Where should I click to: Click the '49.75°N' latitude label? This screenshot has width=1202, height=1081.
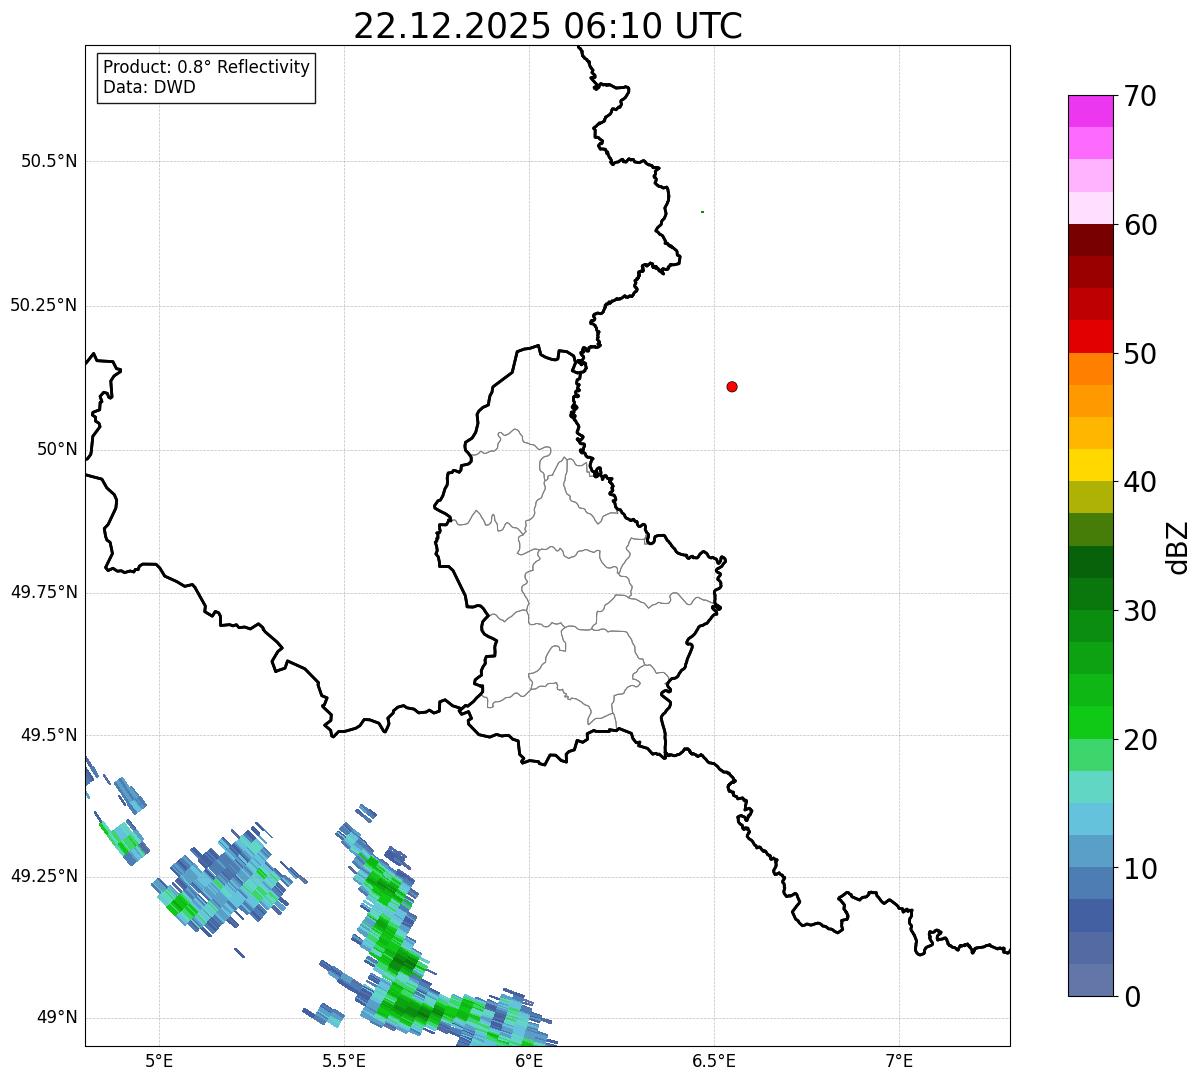click(43, 592)
